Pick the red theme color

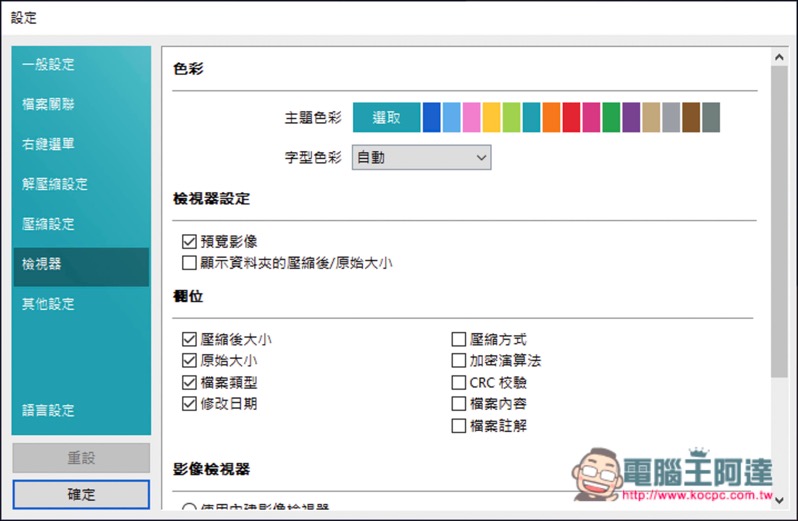click(x=571, y=118)
